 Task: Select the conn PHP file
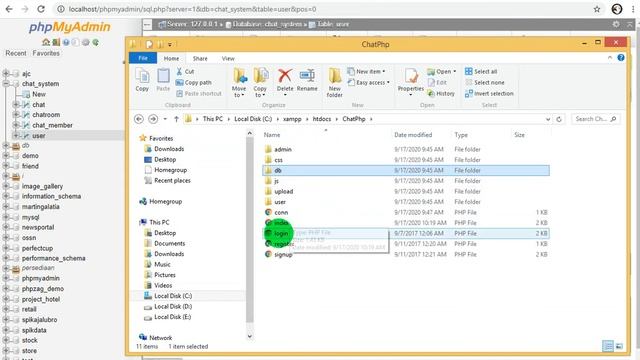pos(281,212)
